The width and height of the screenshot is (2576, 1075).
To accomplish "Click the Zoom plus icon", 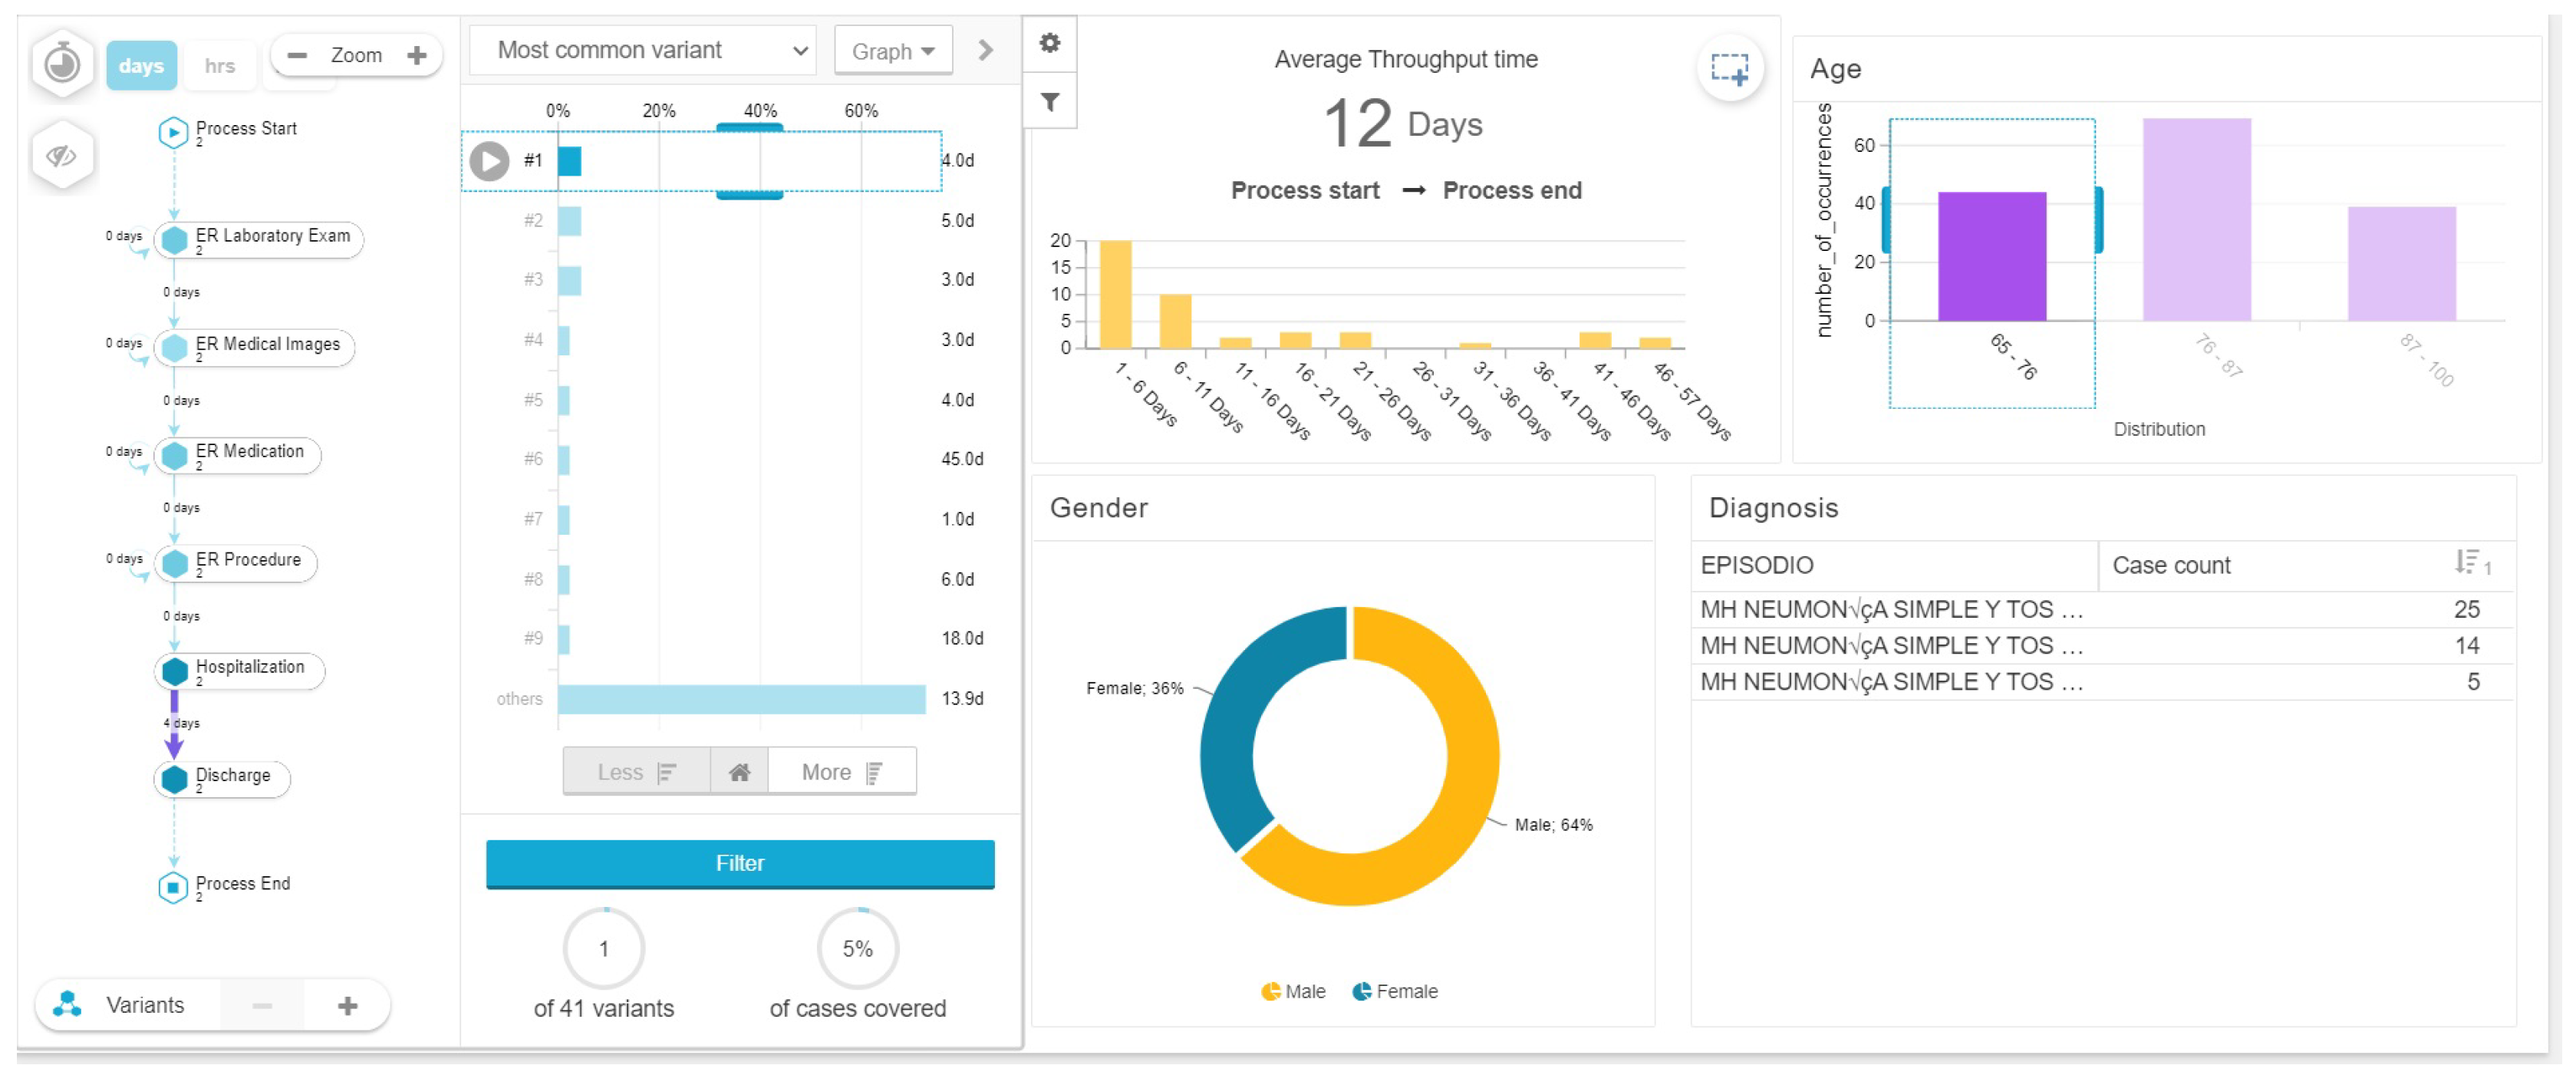I will pyautogui.click(x=417, y=55).
